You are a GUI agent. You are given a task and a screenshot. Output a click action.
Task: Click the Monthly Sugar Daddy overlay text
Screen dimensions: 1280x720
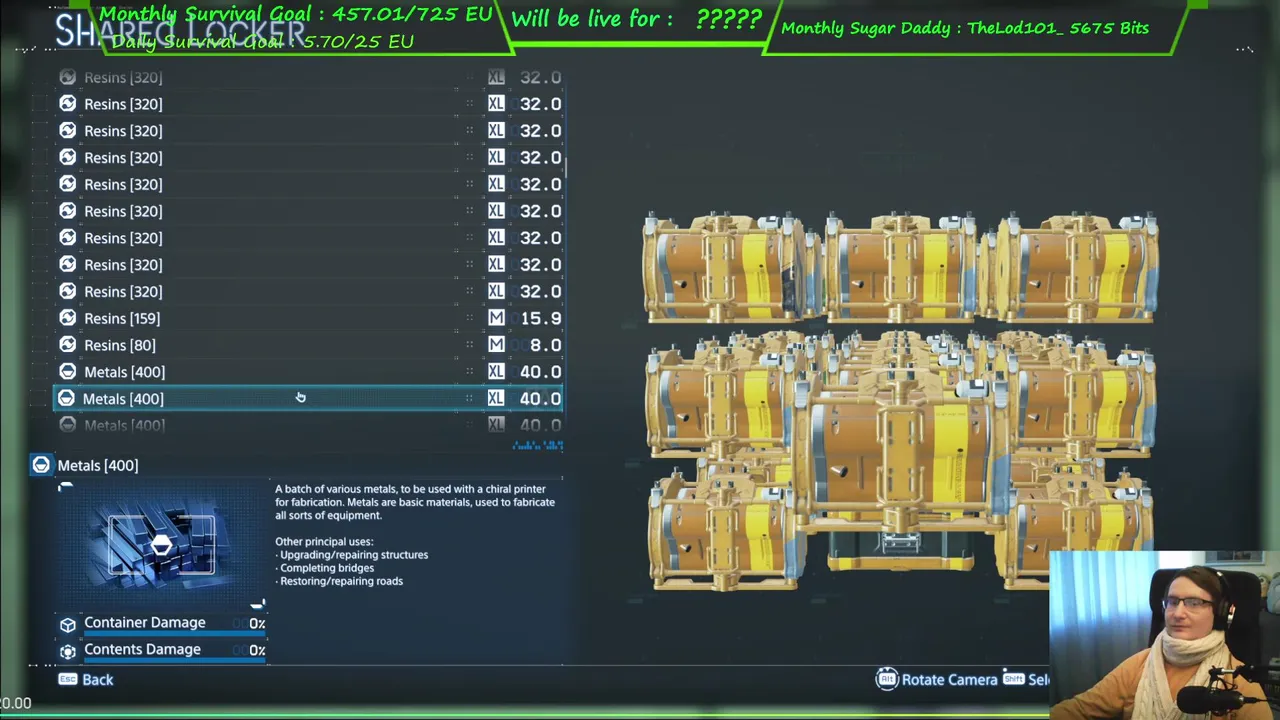(x=965, y=28)
